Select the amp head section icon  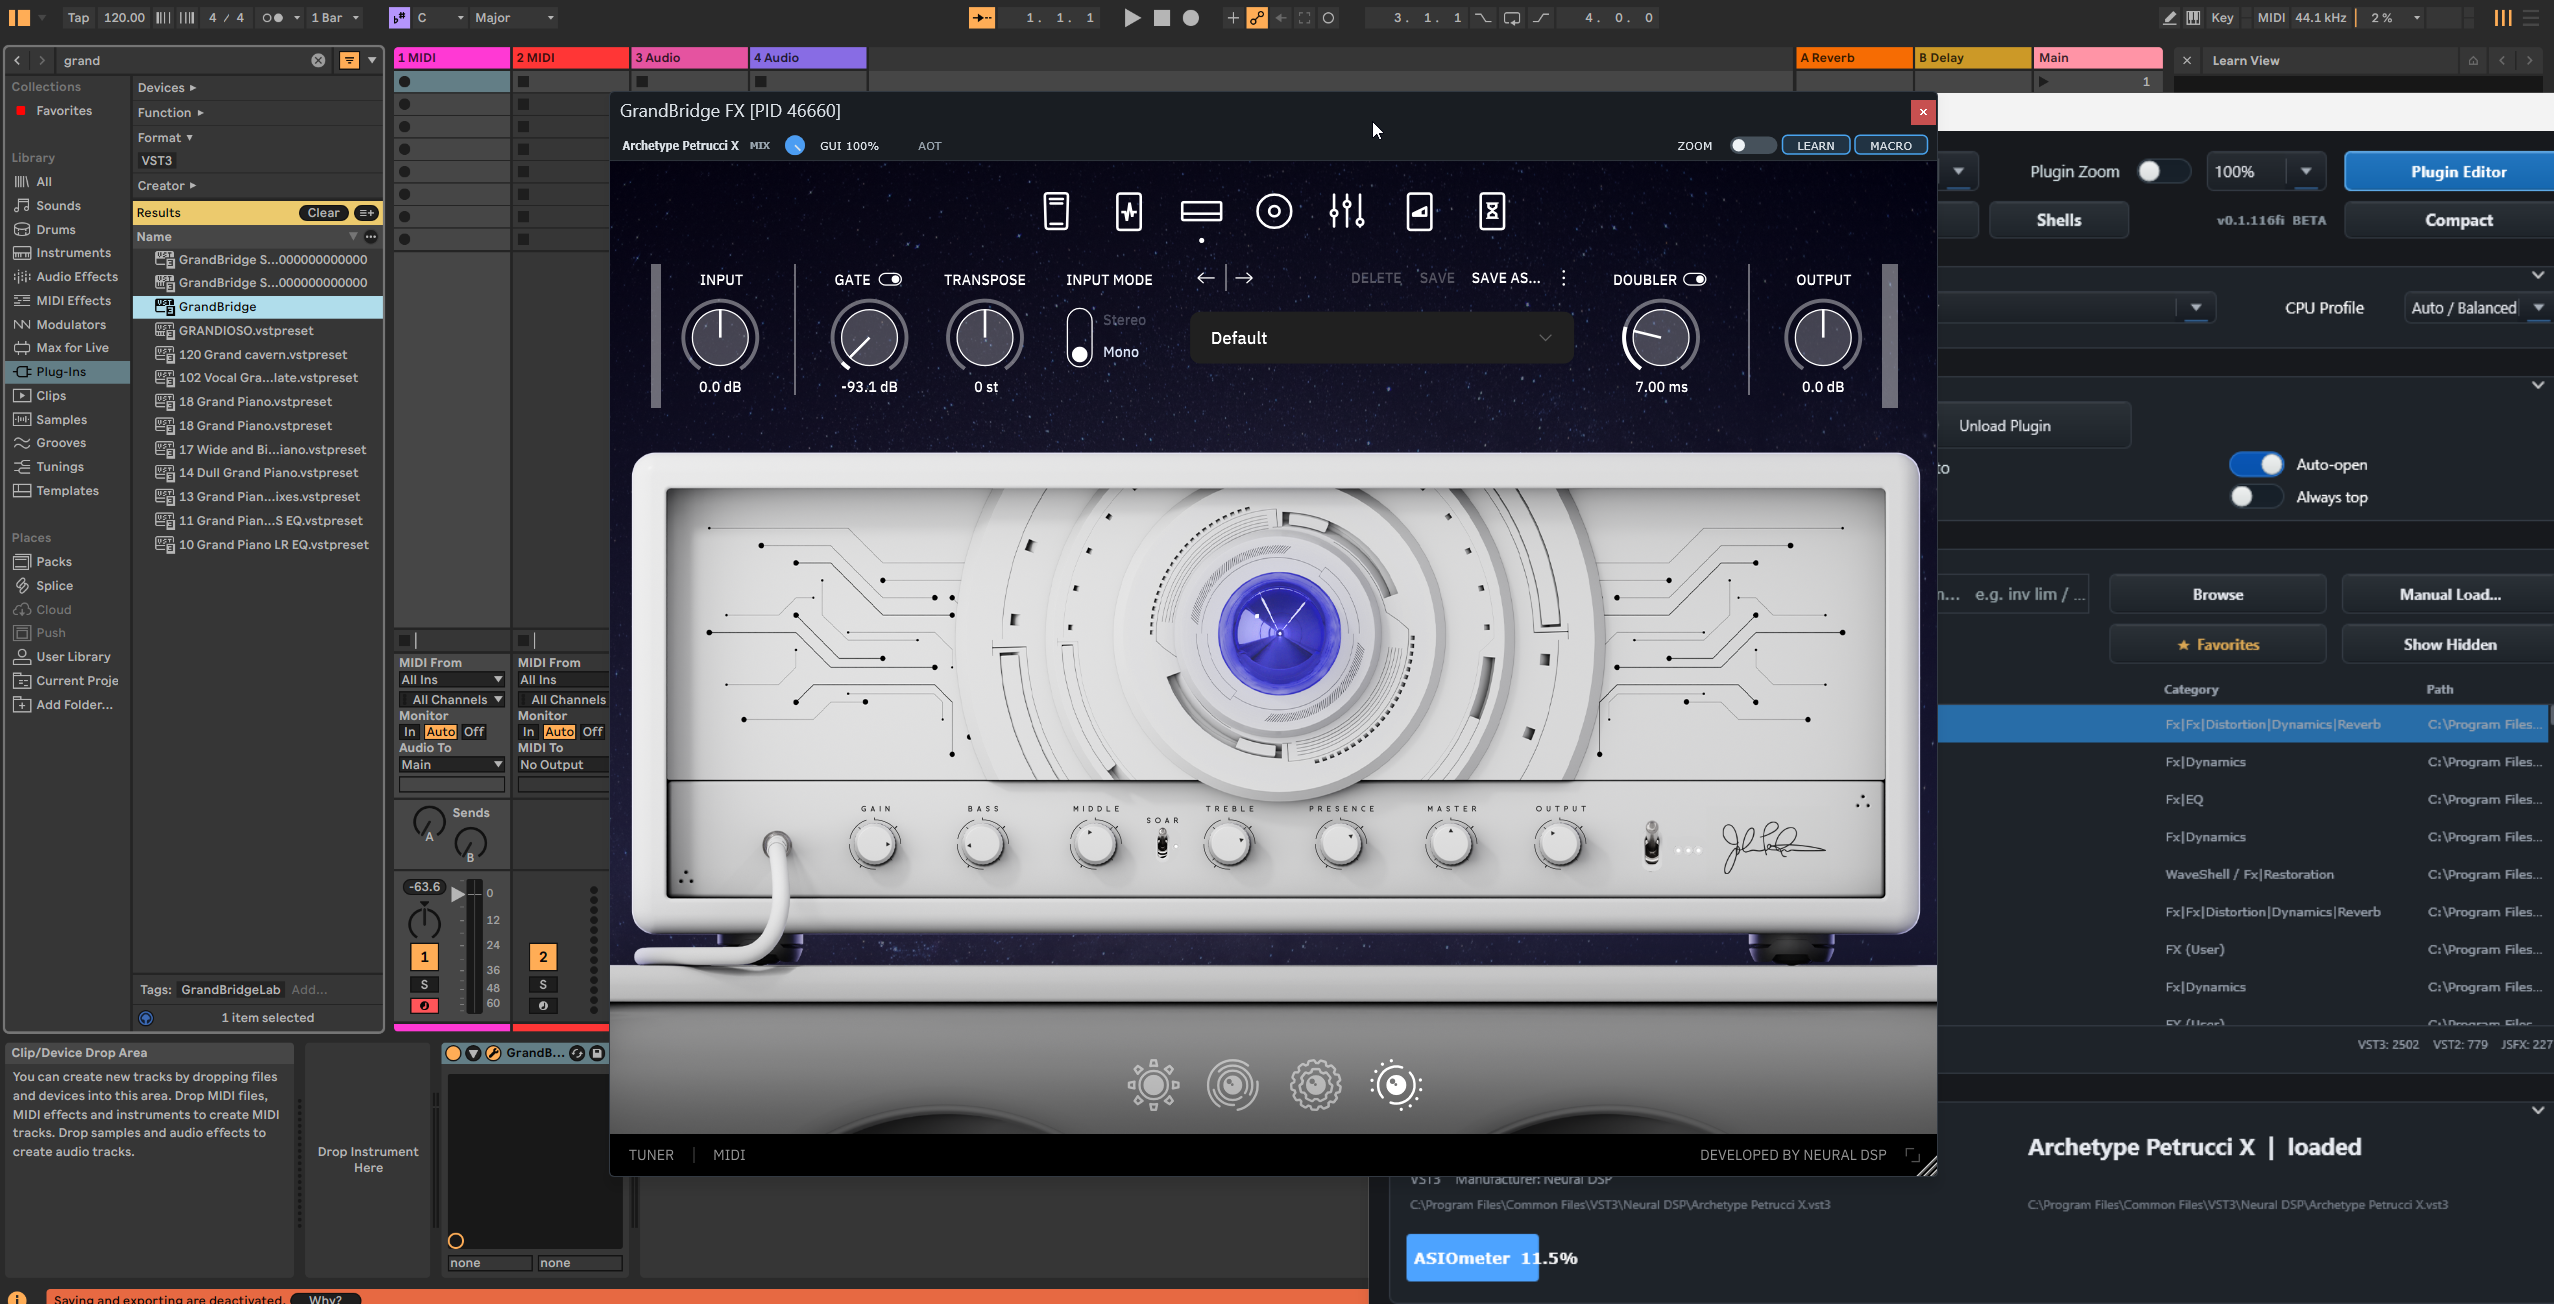point(1201,211)
